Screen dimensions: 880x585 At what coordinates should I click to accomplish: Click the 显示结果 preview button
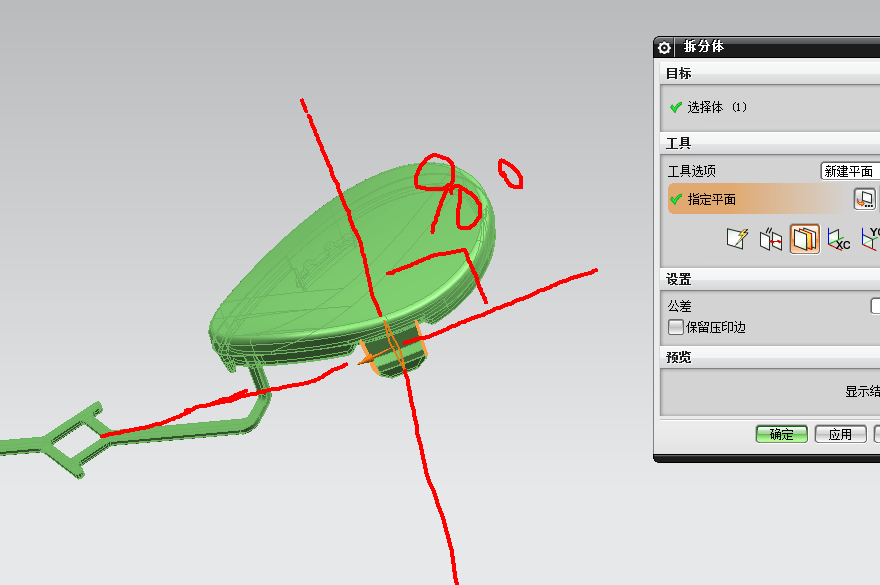(862, 392)
